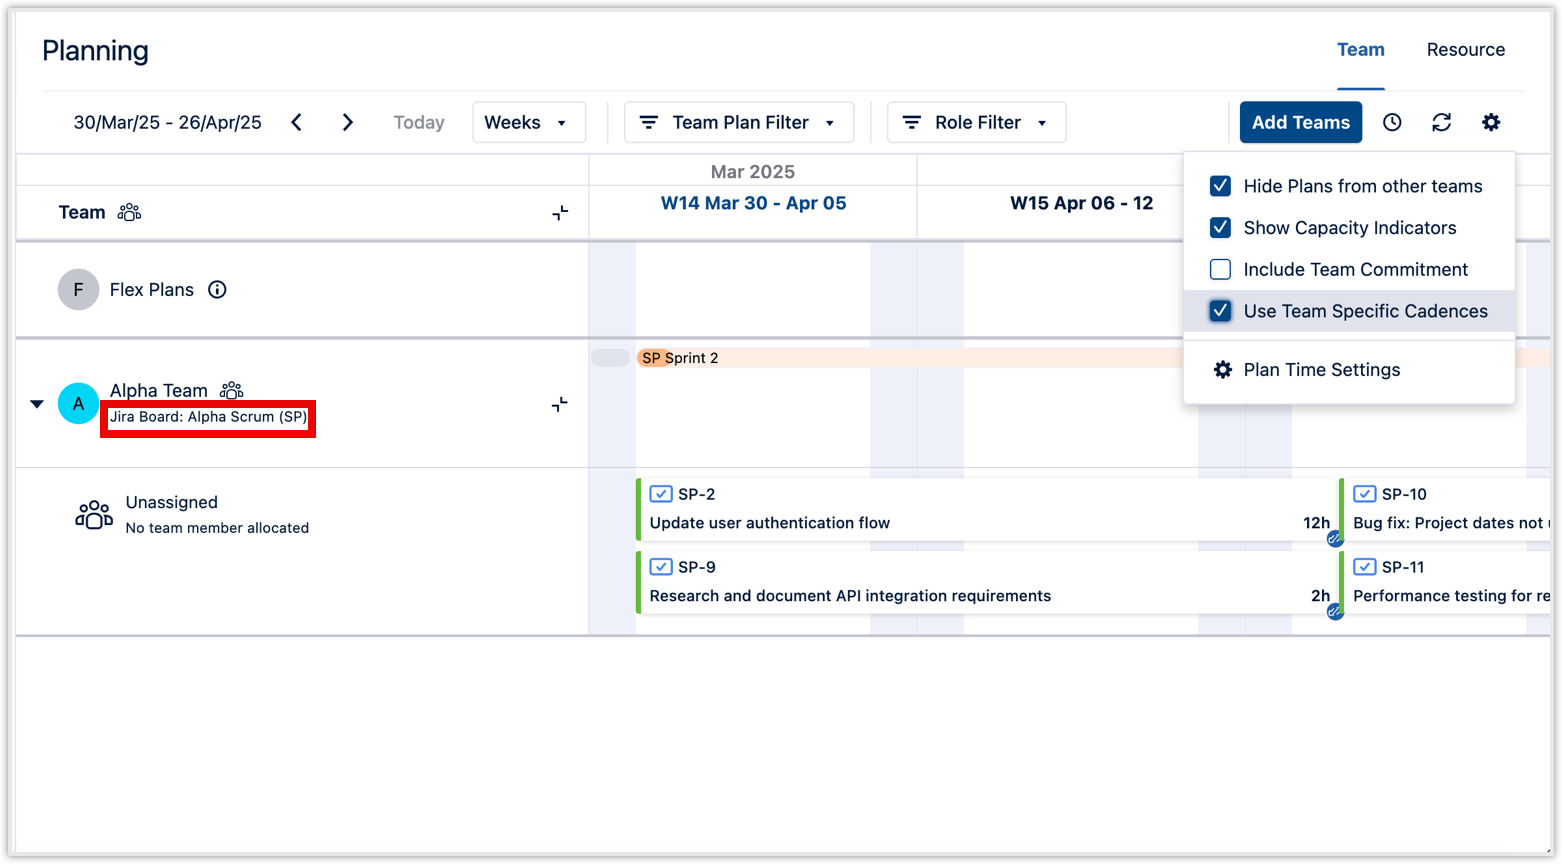
Task: Click the Unassigned team members icon
Action: tap(93, 514)
